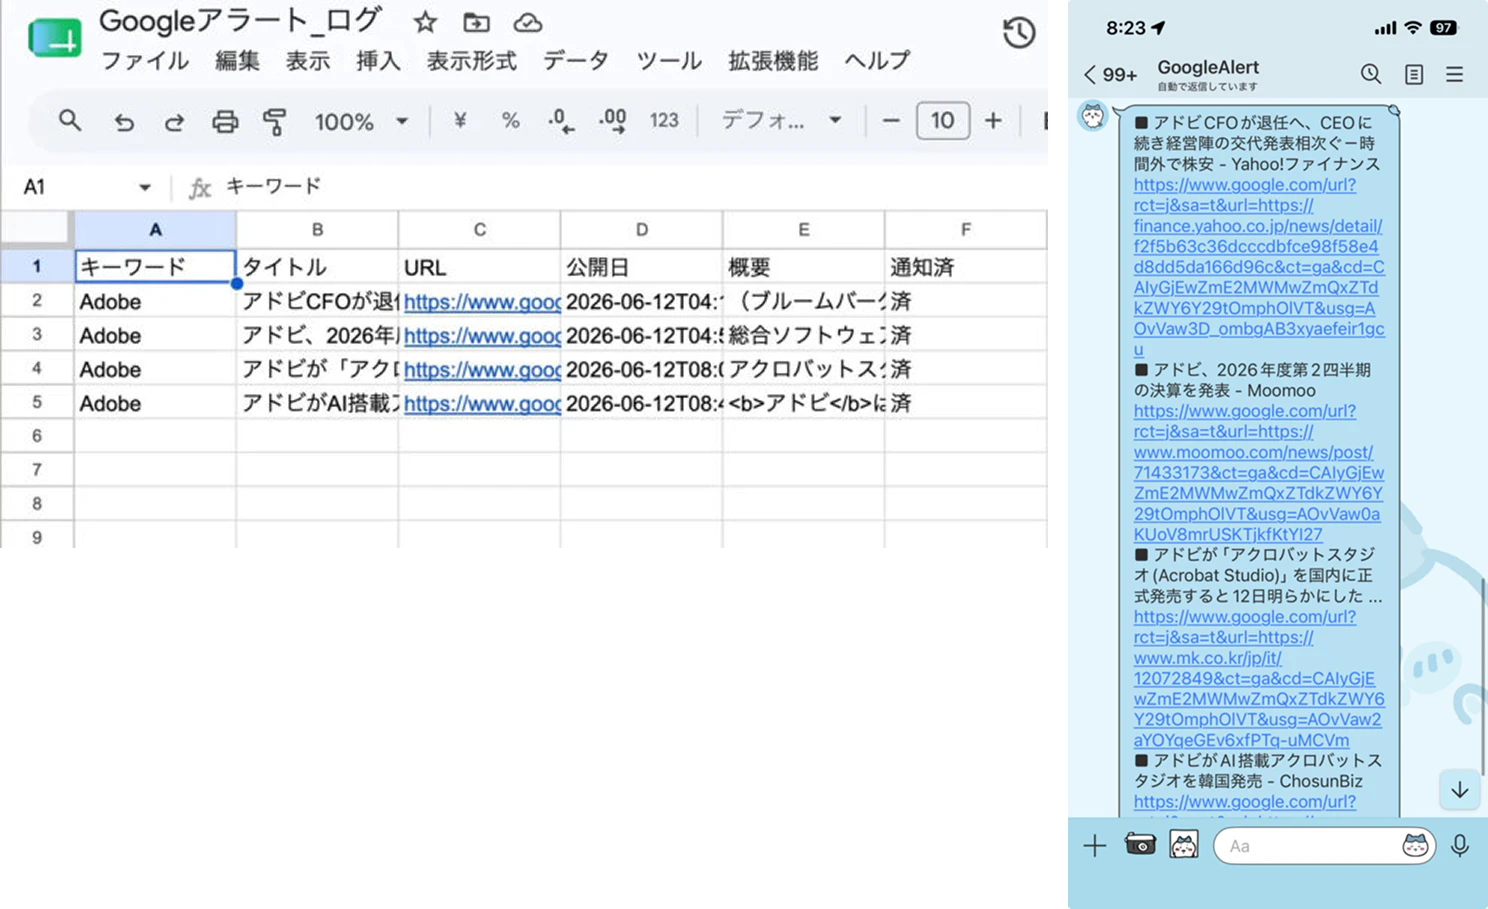
Task: Select cell E1 概要
Action: [803, 267]
